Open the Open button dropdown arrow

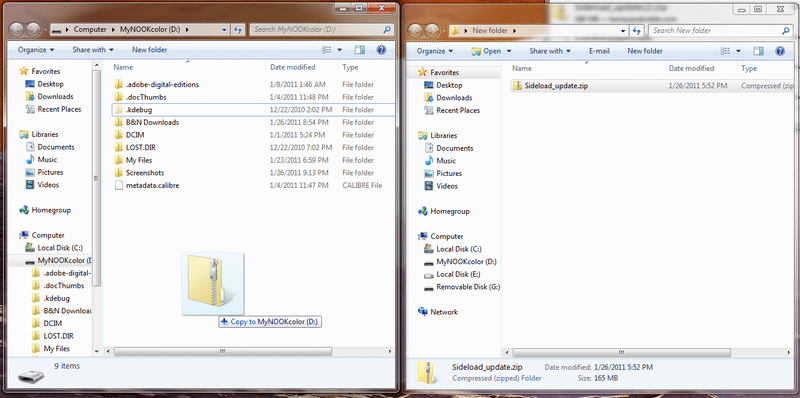point(509,51)
